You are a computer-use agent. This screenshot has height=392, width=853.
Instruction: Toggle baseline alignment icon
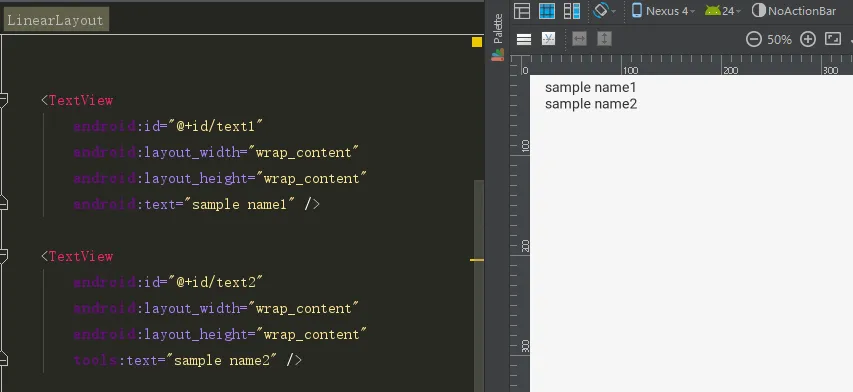[548, 39]
